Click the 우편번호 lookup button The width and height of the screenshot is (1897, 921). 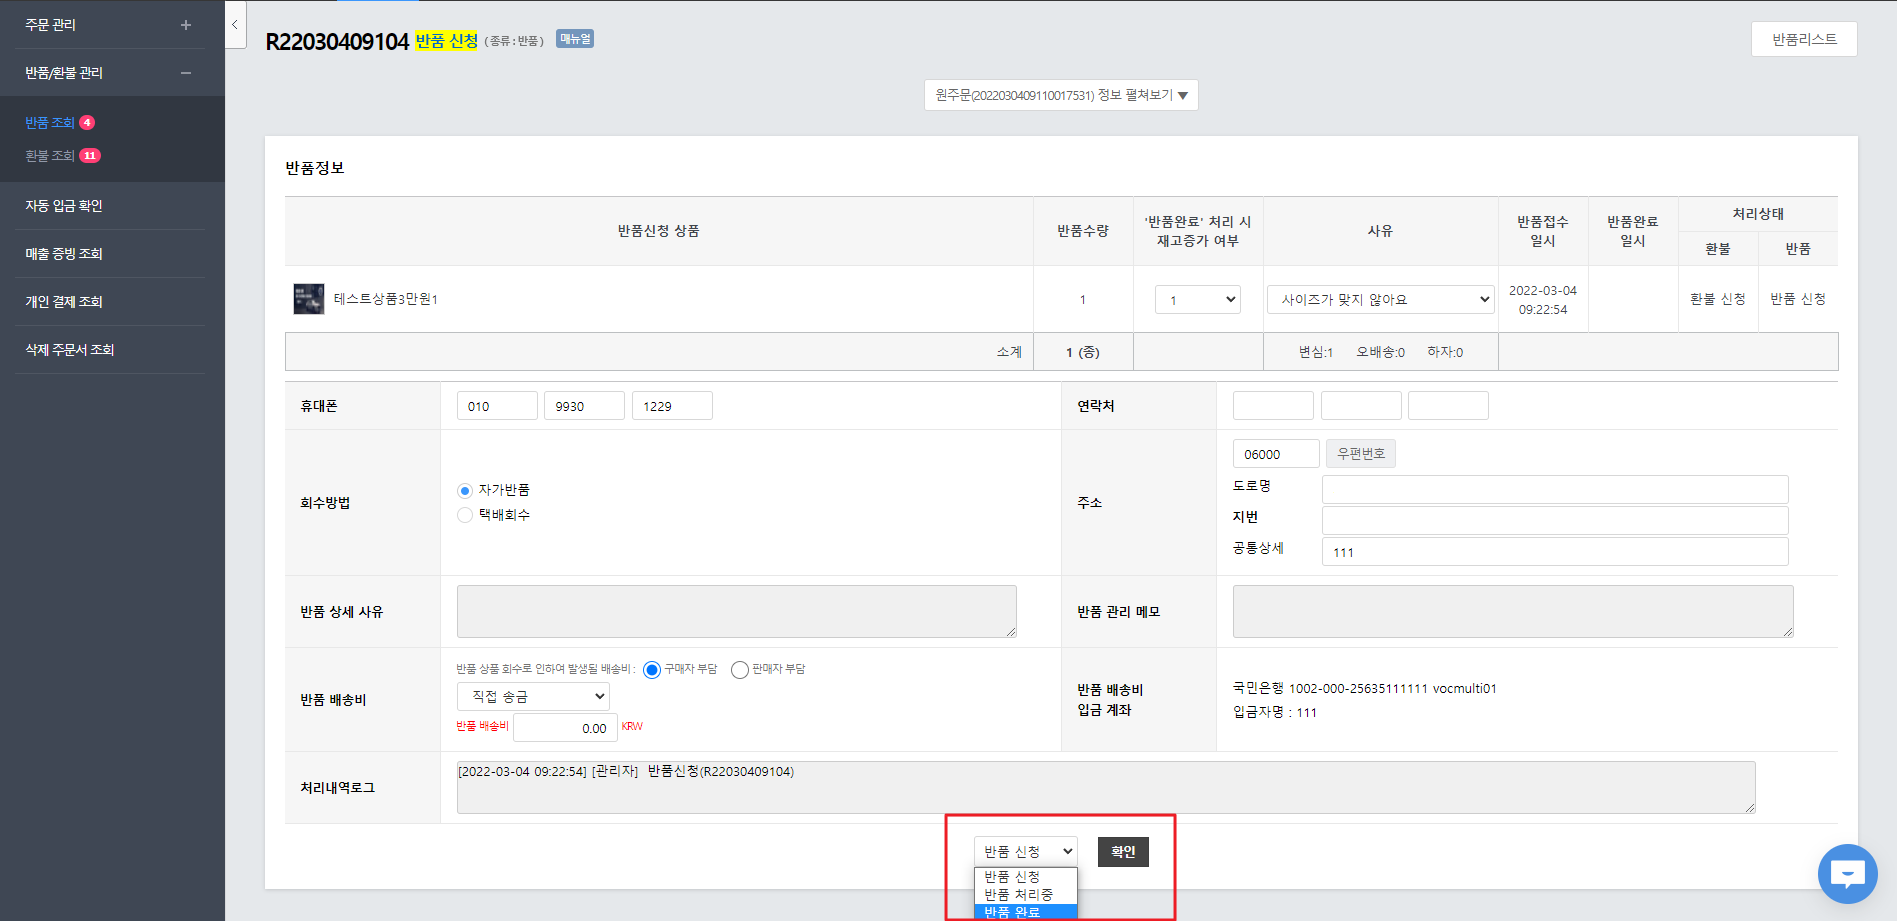(x=1360, y=454)
